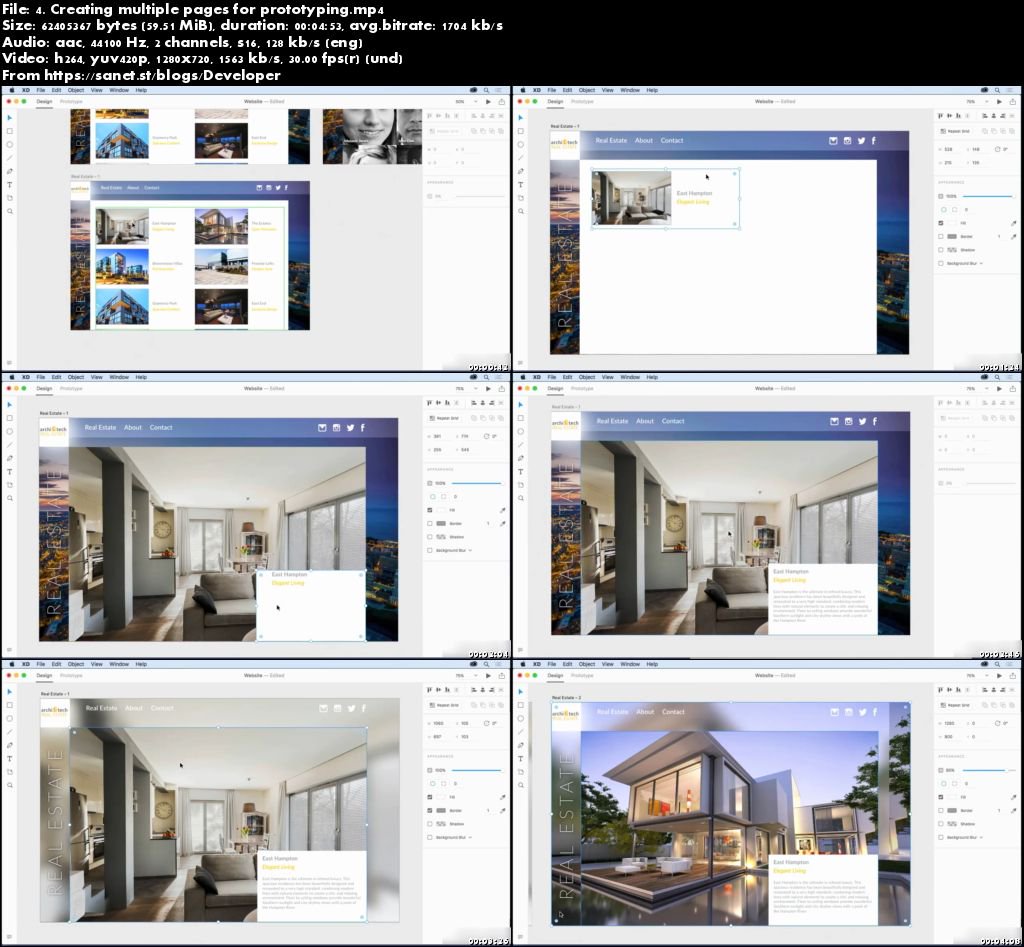Switch to the Prototype tab in the 00:00:43 frame

(x=71, y=102)
